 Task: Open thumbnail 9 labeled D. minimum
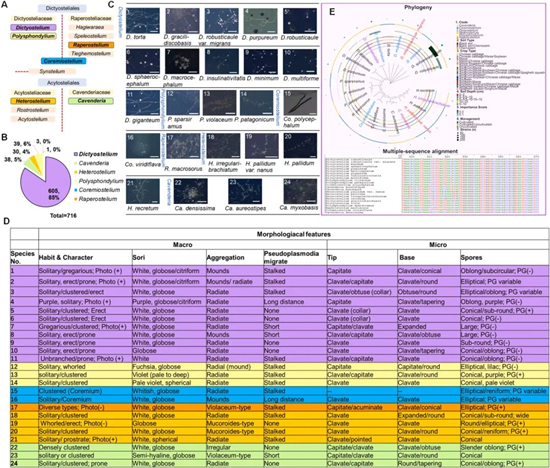[261, 61]
